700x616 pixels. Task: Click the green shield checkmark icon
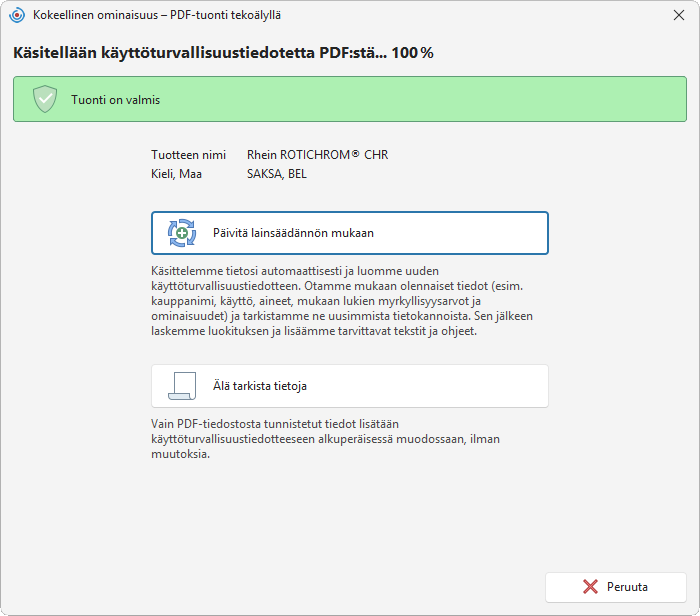coord(45,99)
